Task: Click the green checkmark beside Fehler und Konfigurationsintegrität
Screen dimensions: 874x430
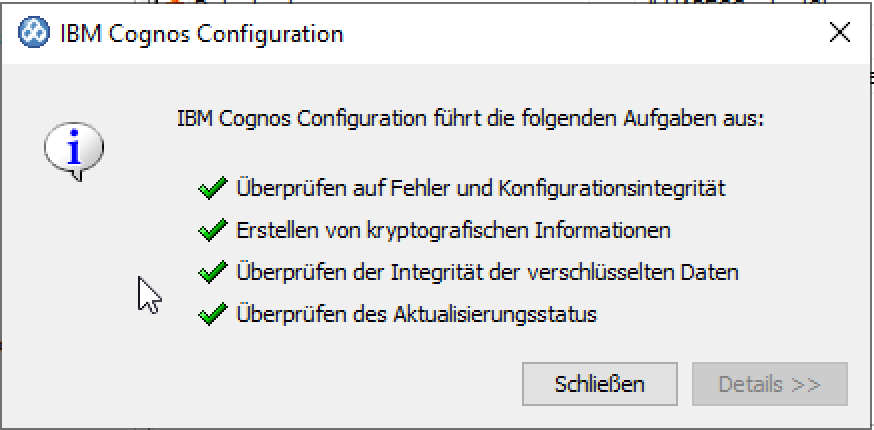Action: (x=212, y=188)
